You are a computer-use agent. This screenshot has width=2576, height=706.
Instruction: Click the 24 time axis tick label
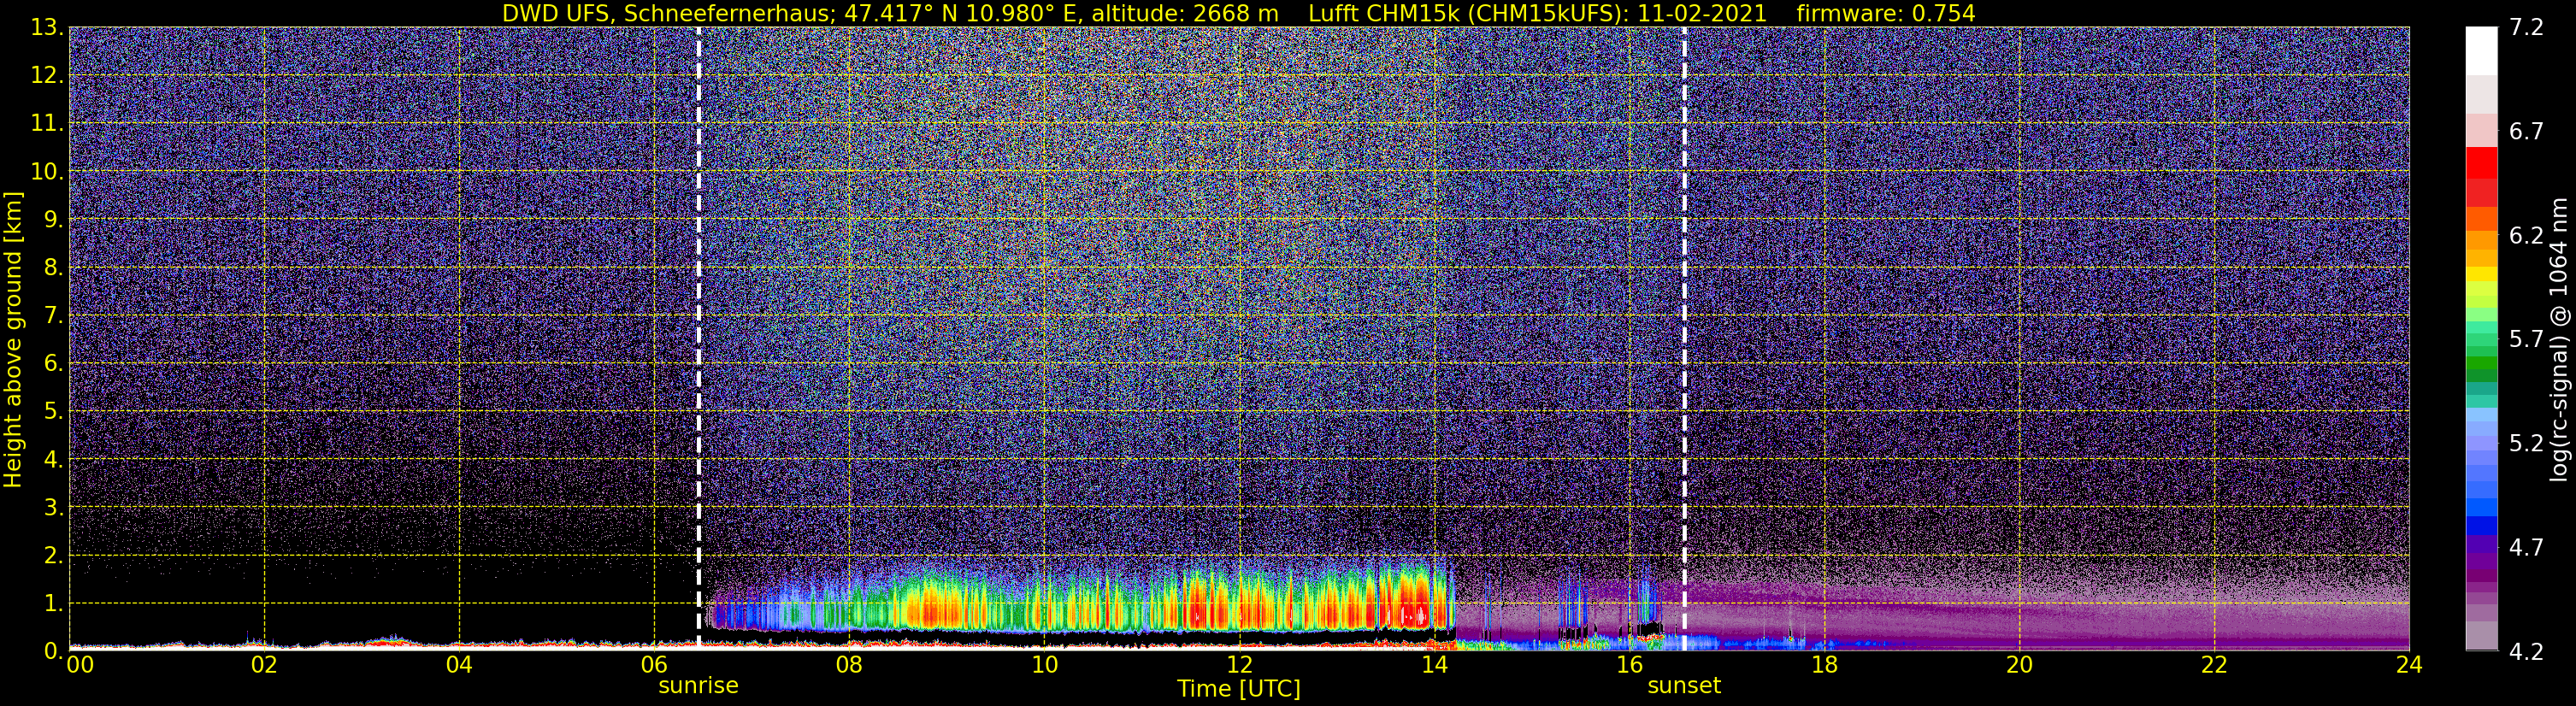coord(2409,665)
